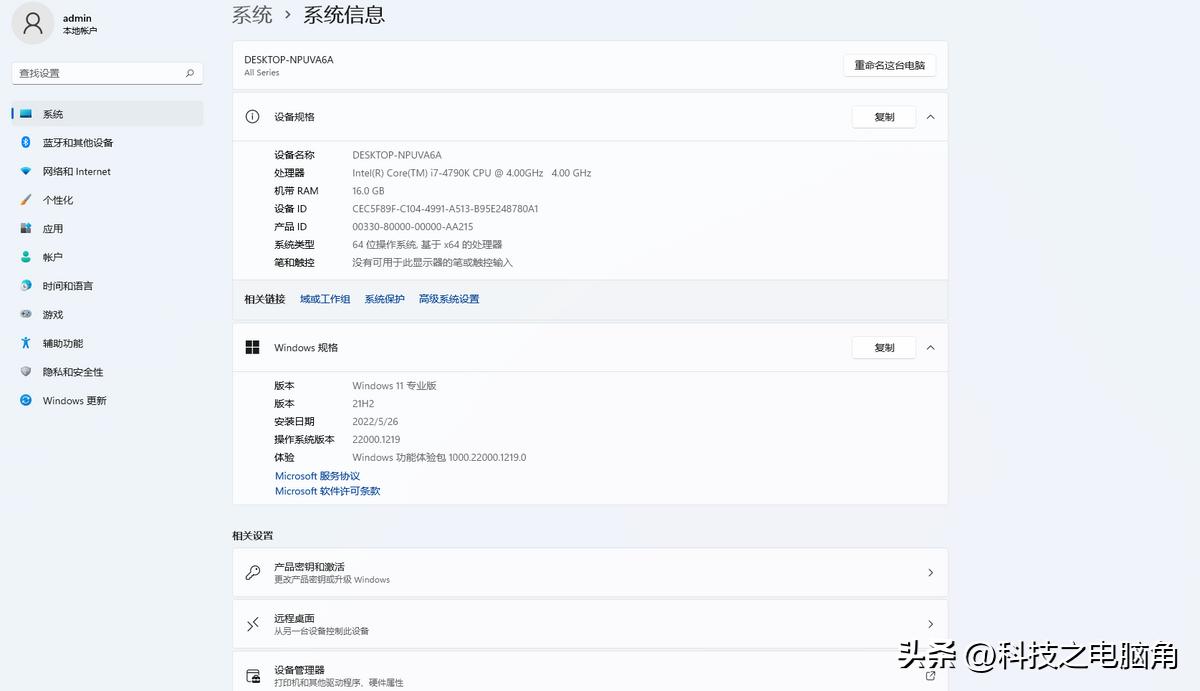
Task: Open the 蓝牙和其他设备 settings icon
Action: [25, 142]
